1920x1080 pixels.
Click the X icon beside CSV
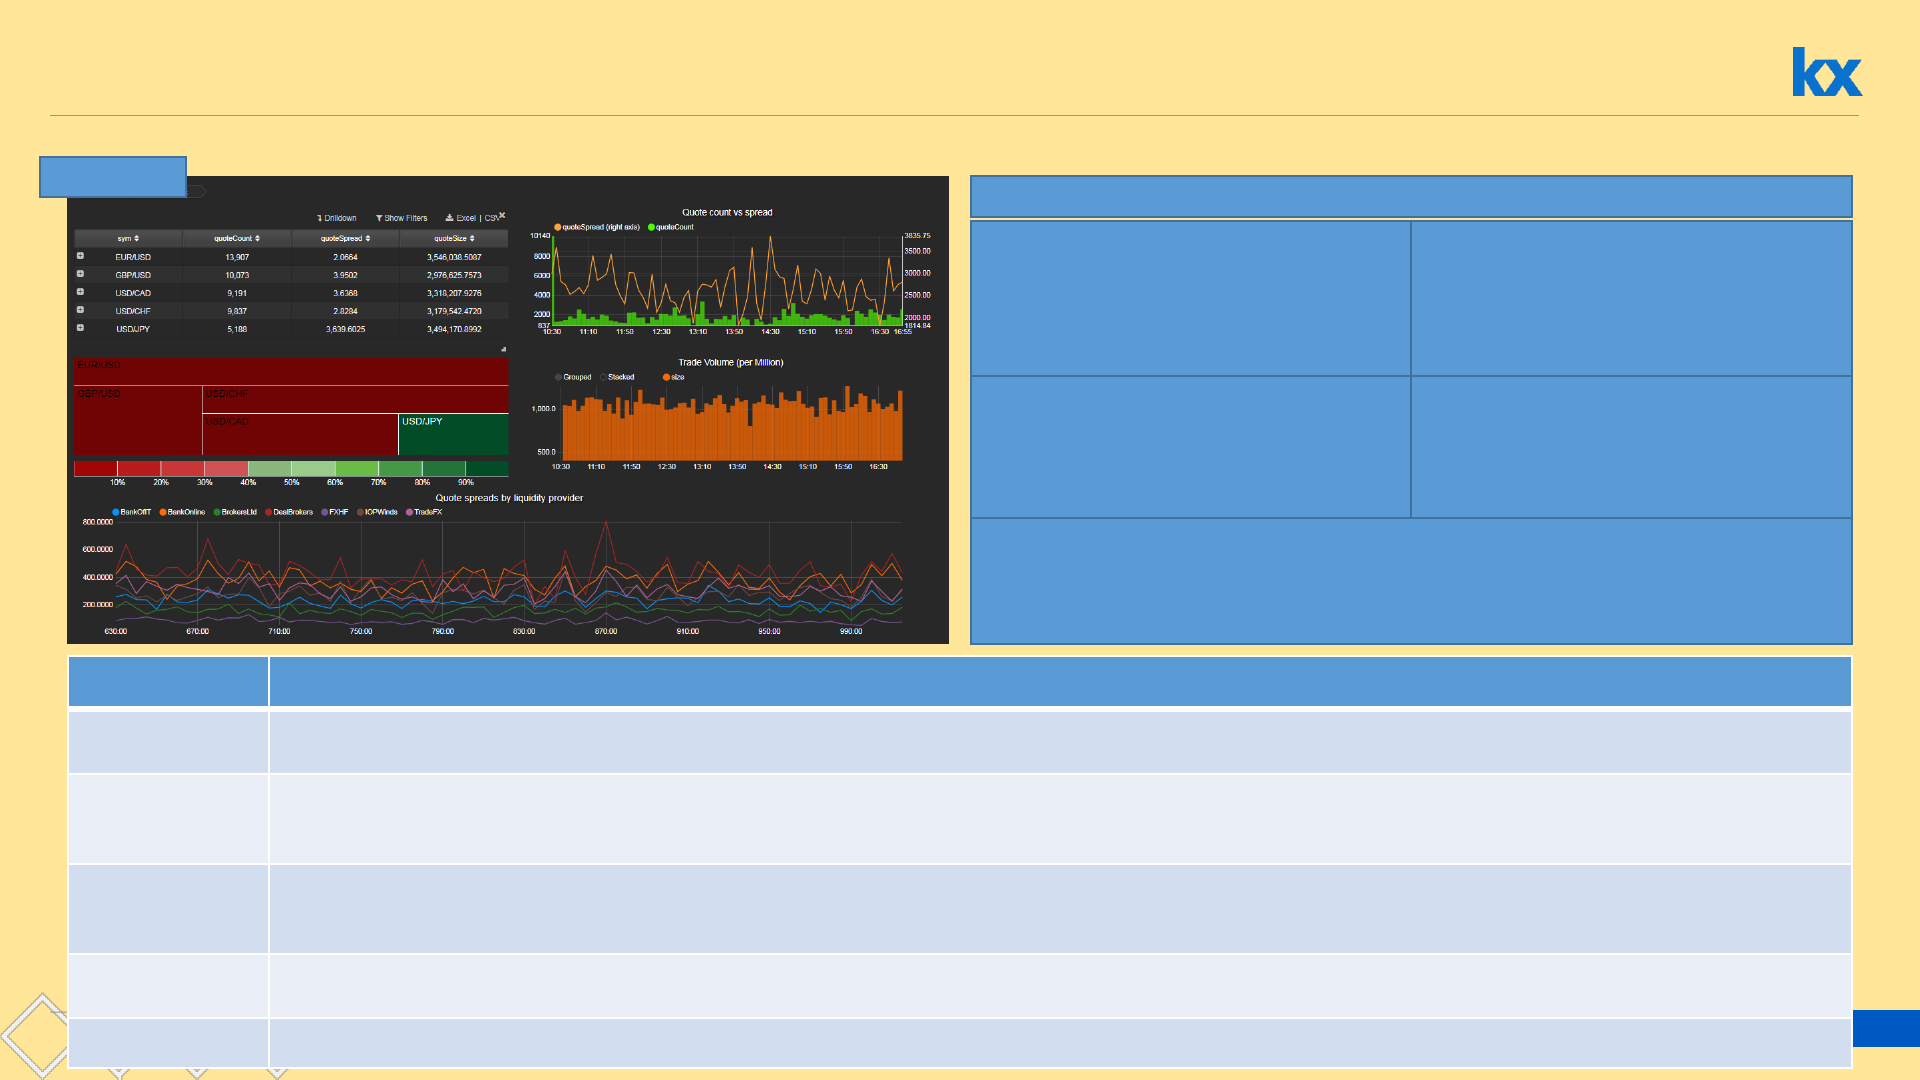pyautogui.click(x=502, y=215)
